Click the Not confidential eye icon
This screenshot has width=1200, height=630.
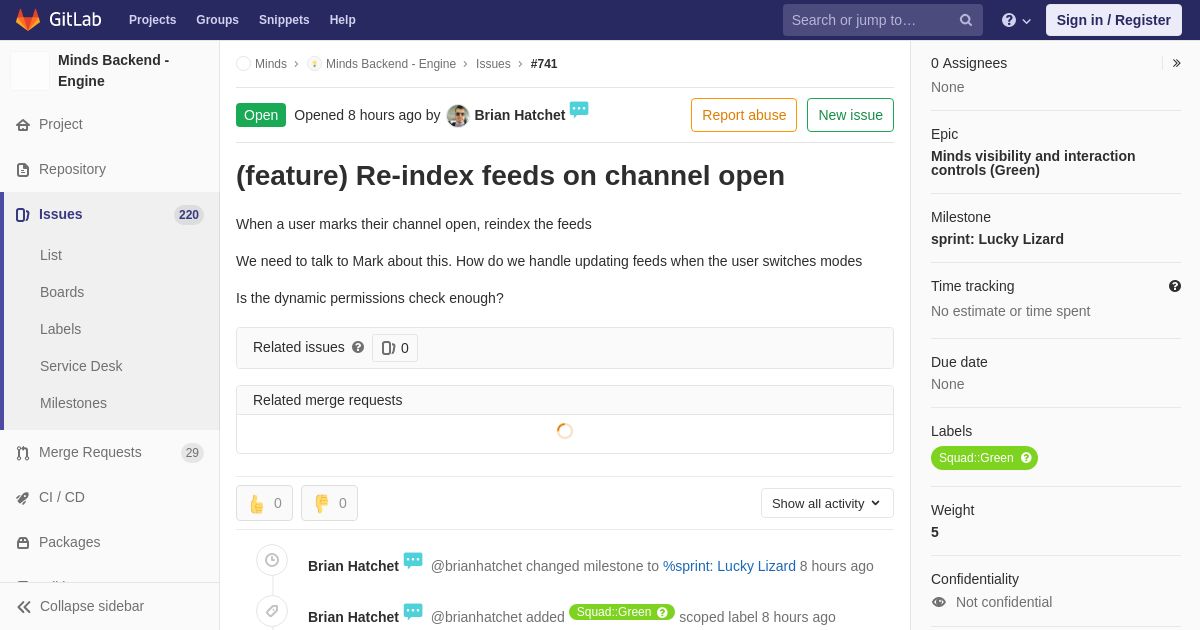pos(939,602)
